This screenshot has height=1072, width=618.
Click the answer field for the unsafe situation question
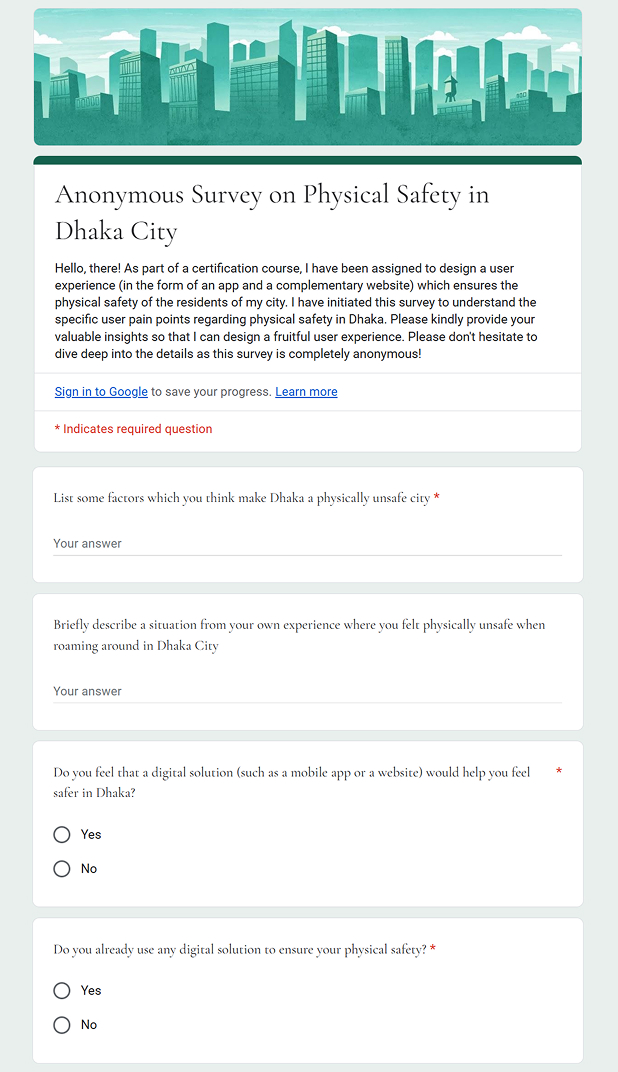point(307,691)
